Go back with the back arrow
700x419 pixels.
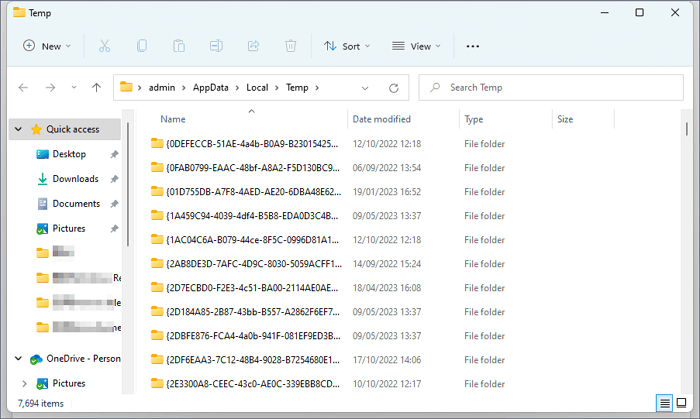(23, 87)
